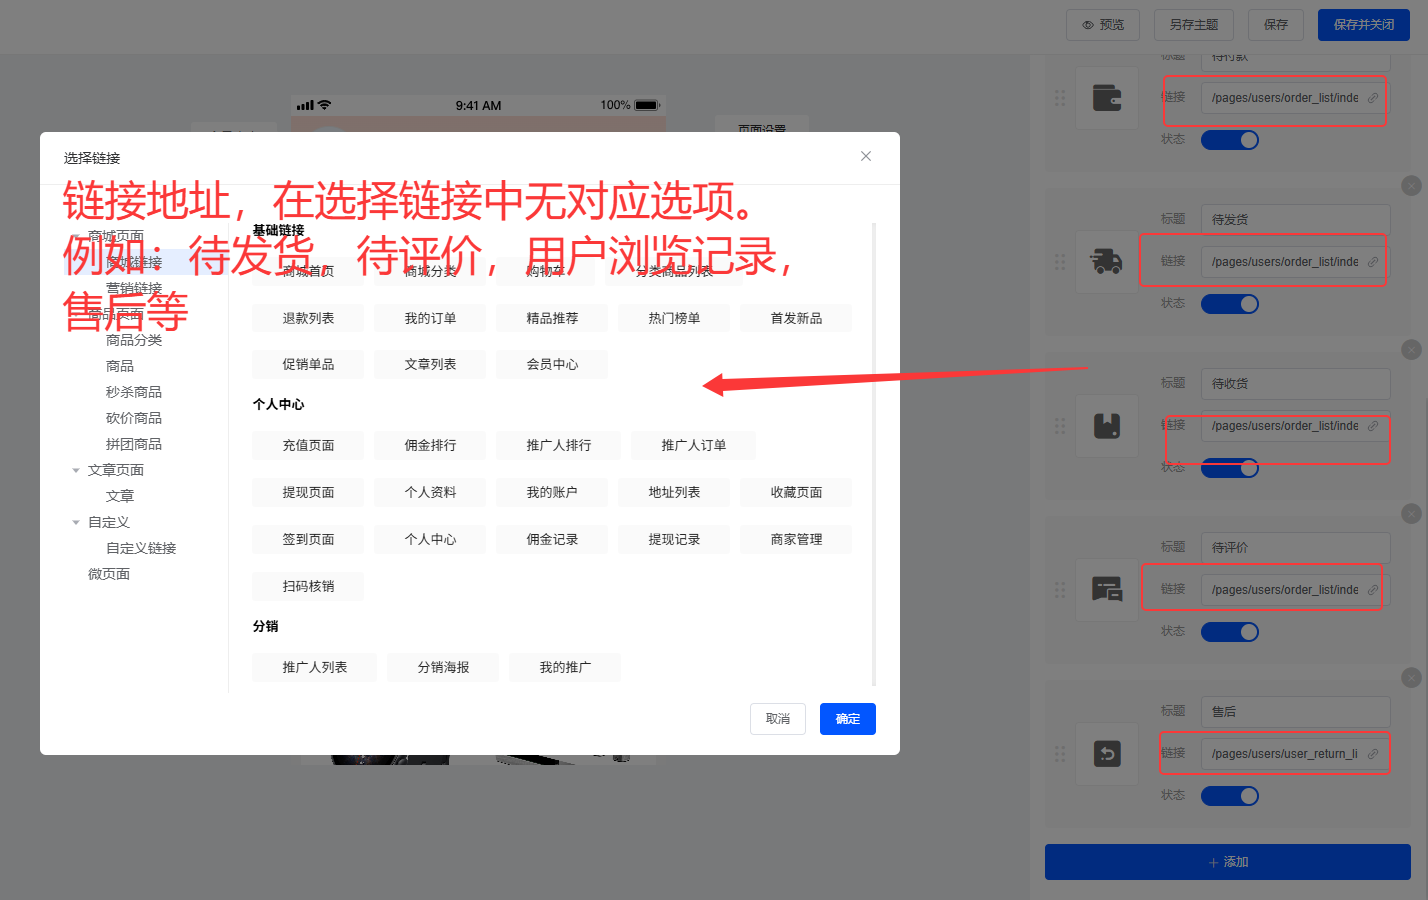Collapse the 文章页面 tree node arrow
1428x900 pixels.
(76, 470)
